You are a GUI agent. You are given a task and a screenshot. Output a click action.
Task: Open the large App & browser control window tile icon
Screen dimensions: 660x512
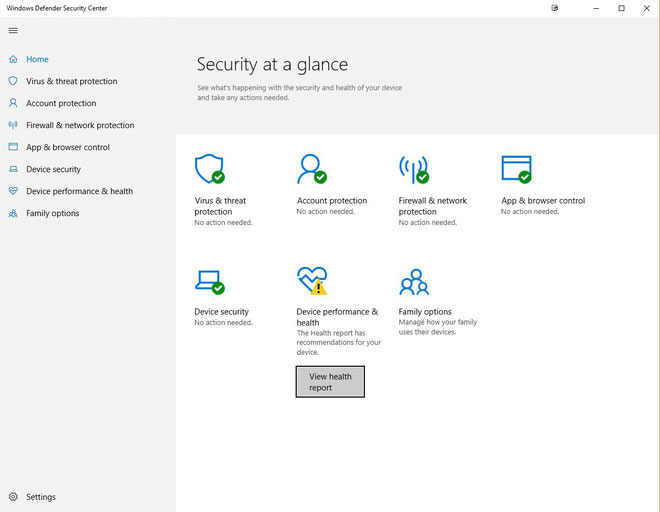point(516,169)
